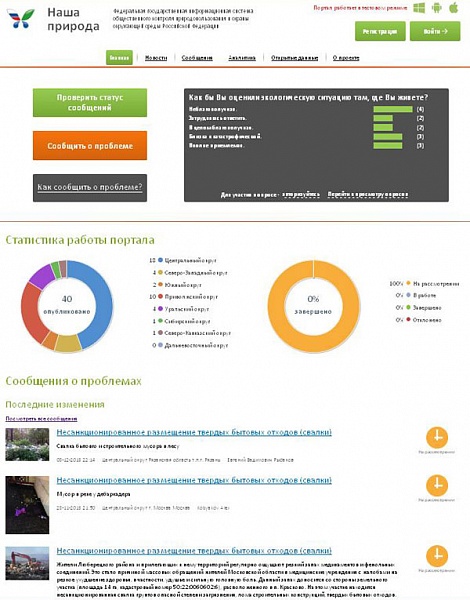Viewport: 470px width, 600px height.
Task: Open the Apple app download icon
Action: (x=454, y=8)
